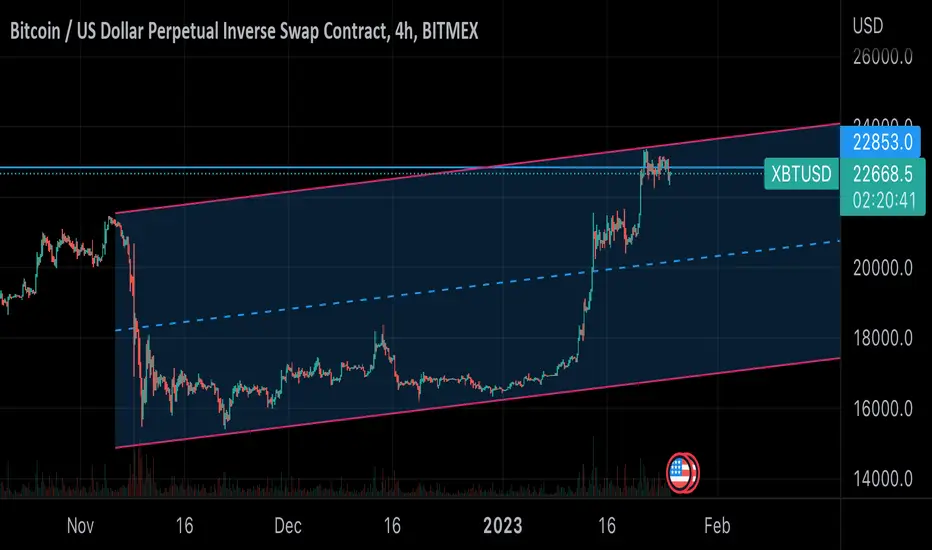
Task: Select the lower pink channel trendline
Action: pos(476,403)
